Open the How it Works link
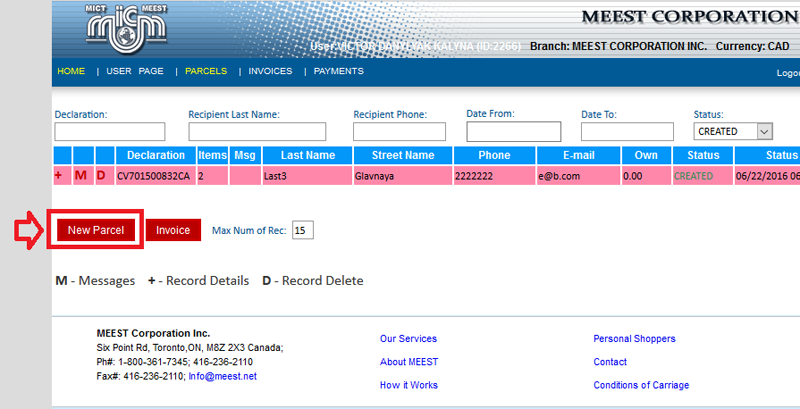 [409, 385]
